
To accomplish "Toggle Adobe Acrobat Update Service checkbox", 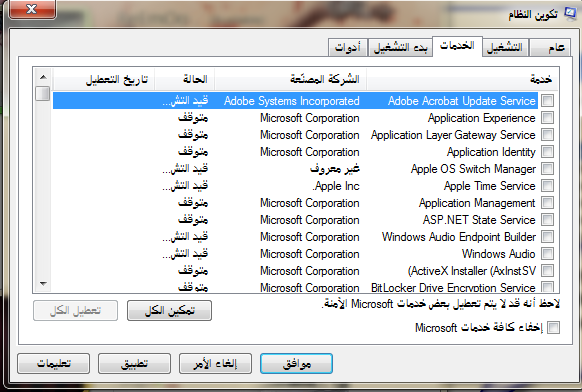I will (547, 101).
